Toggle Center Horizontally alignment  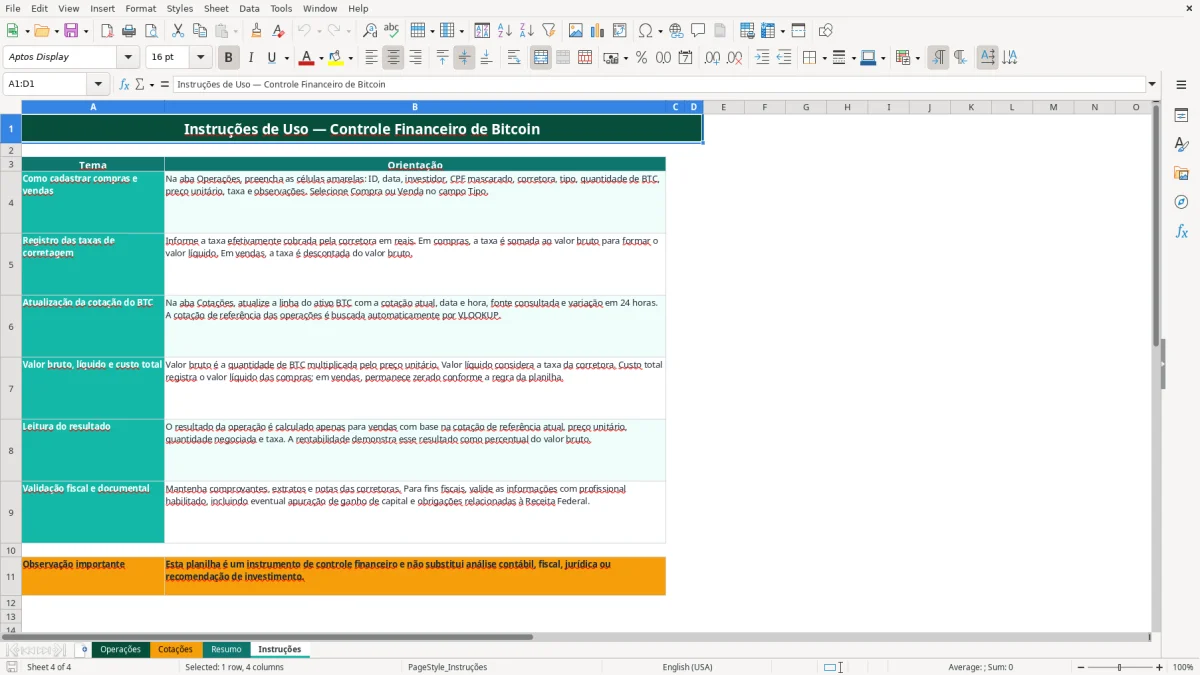click(393, 58)
